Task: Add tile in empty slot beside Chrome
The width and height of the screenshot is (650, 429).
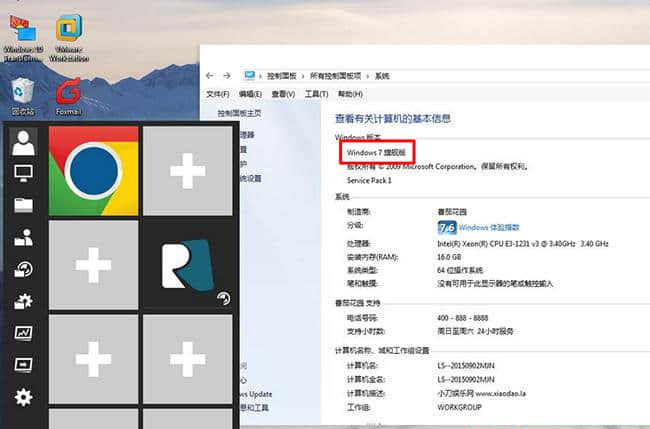Action: [x=187, y=171]
